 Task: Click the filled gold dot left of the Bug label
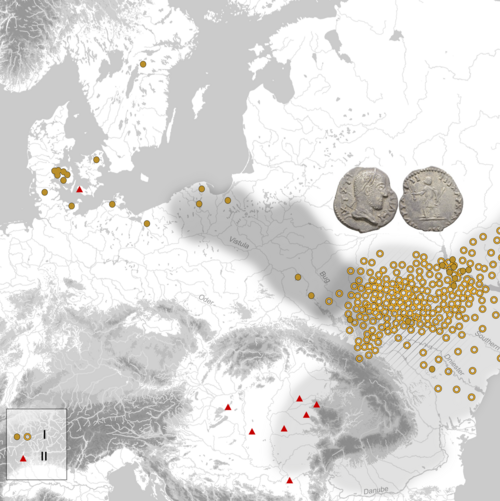coord(298,277)
